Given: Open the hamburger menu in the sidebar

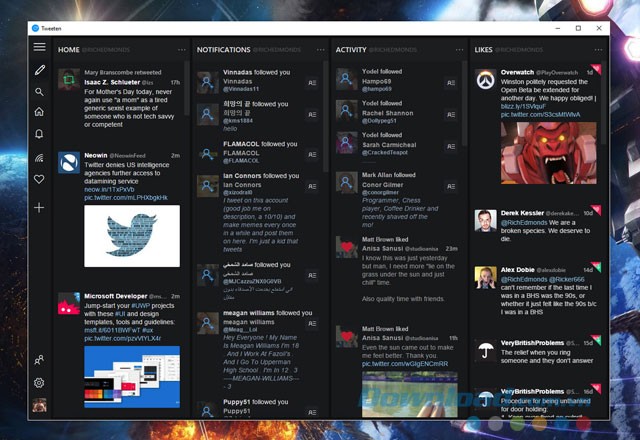Looking at the screenshot, I should coord(40,47).
